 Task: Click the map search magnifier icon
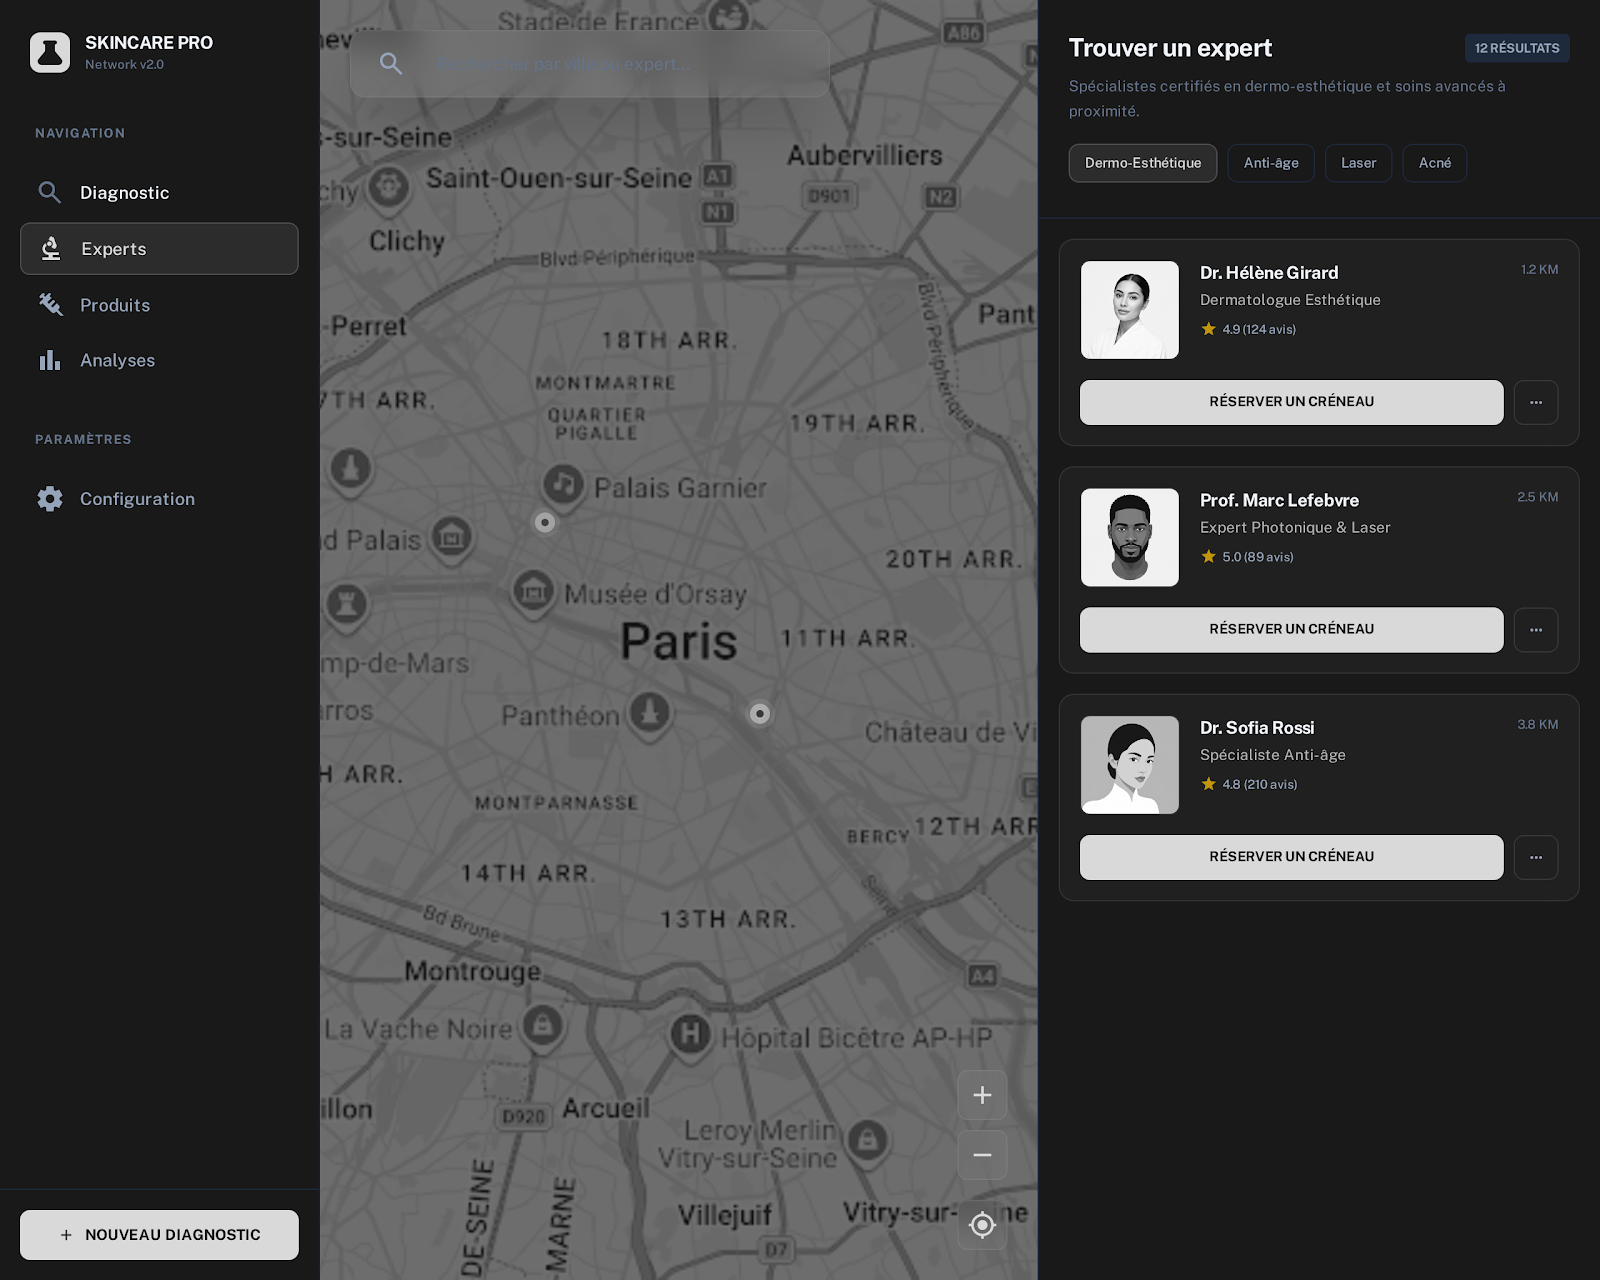pyautogui.click(x=391, y=64)
